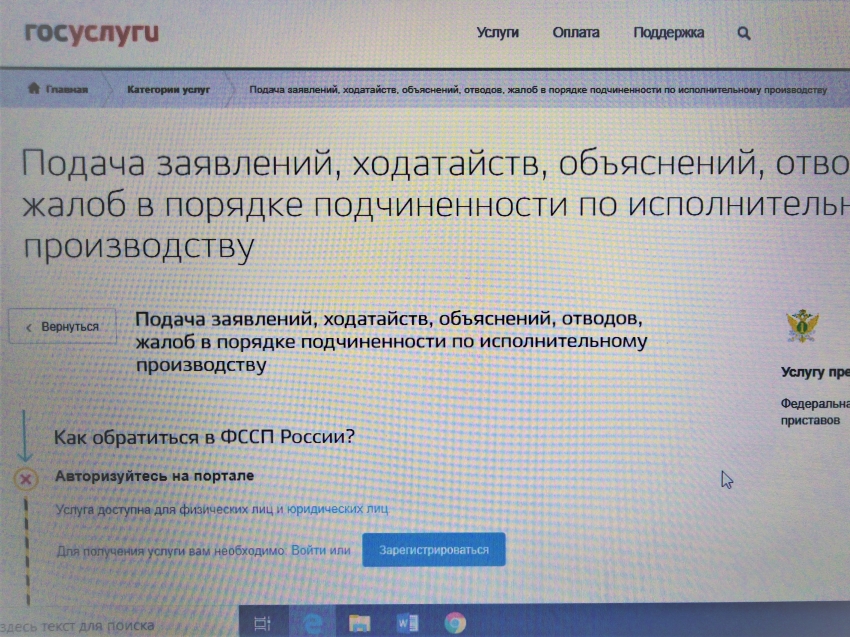Open the breadcrumb Подача заявлений, ходатайств

pos(538,89)
